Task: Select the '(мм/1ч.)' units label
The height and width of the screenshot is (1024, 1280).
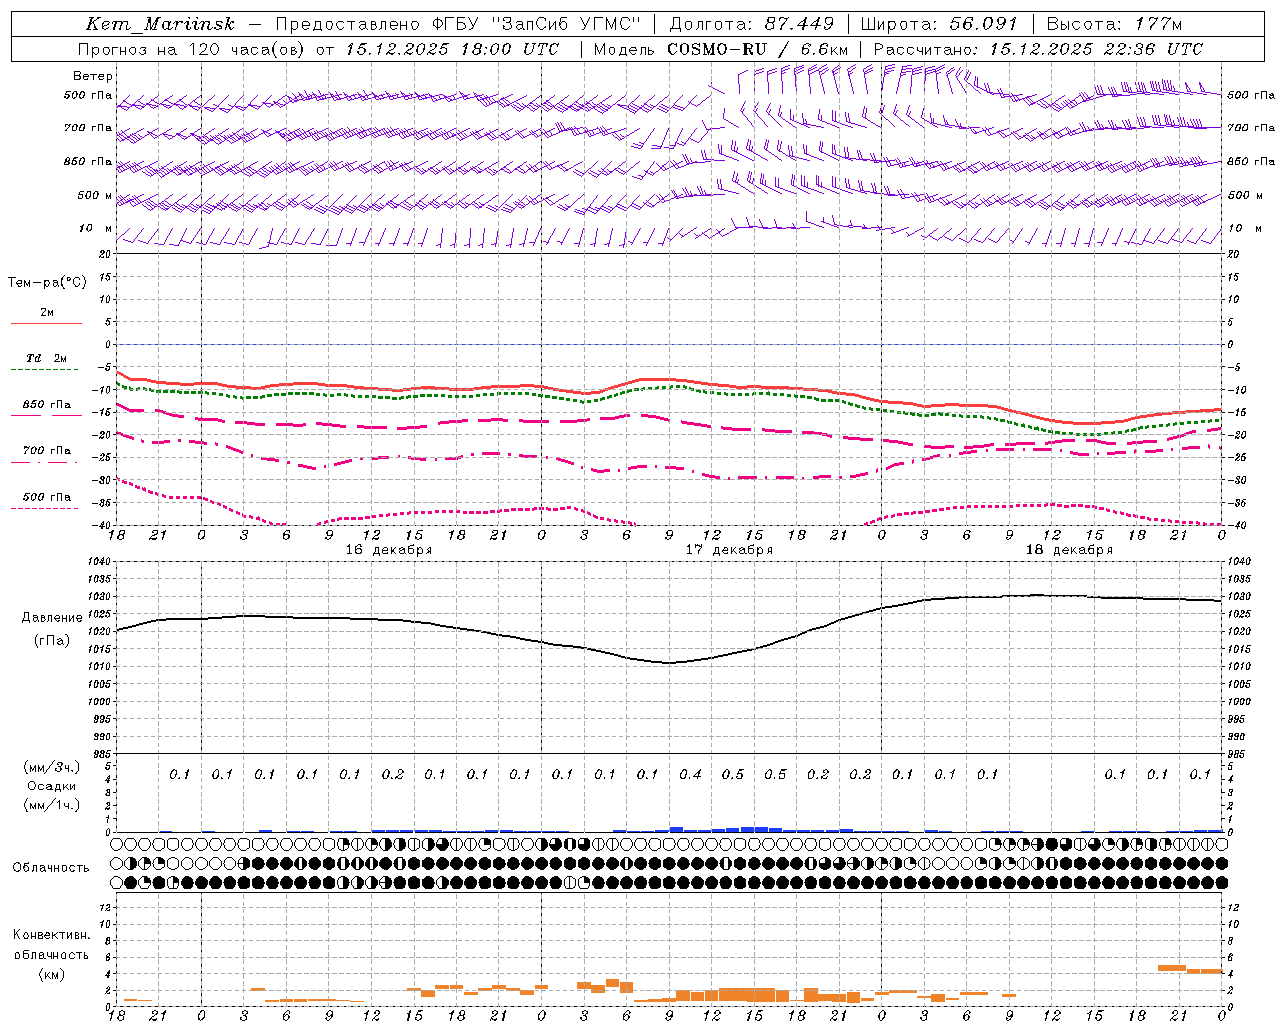Action: coord(52,805)
